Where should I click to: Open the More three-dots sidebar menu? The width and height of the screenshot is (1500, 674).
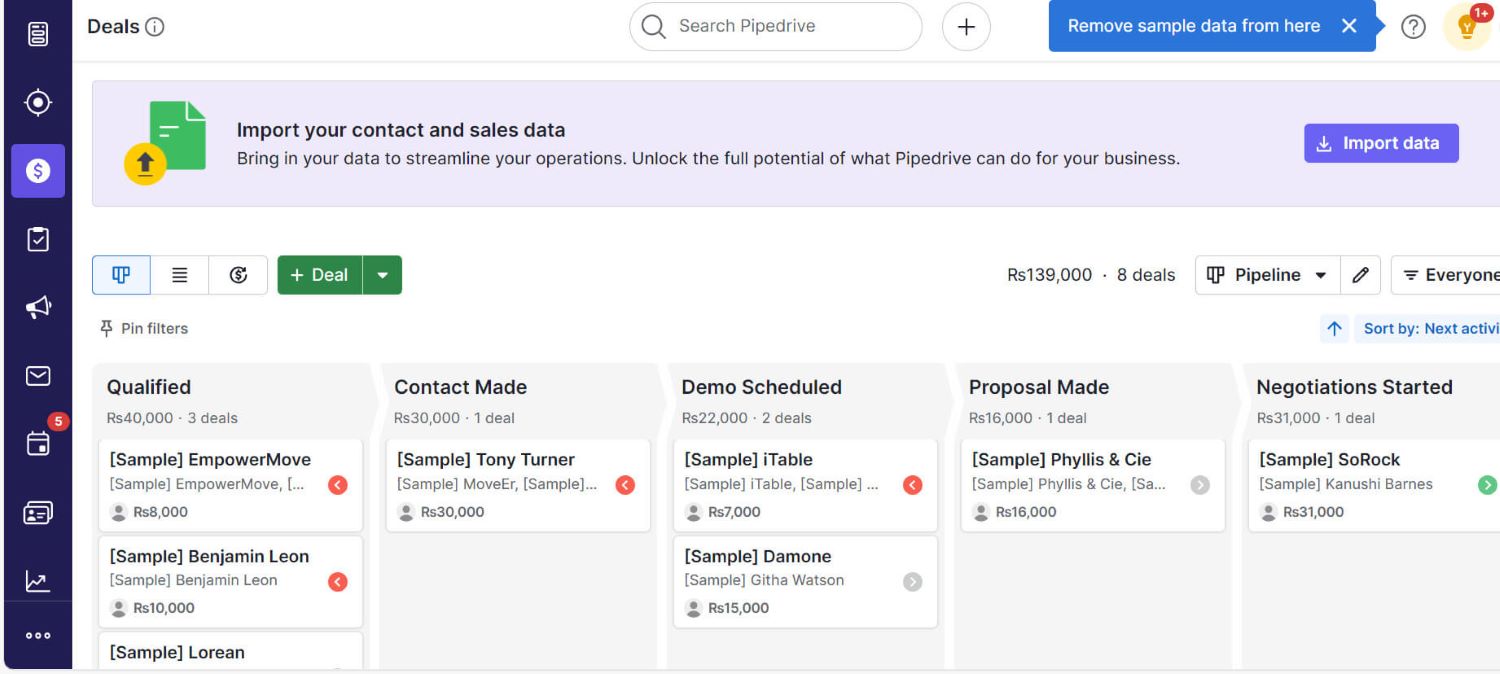click(x=38, y=635)
